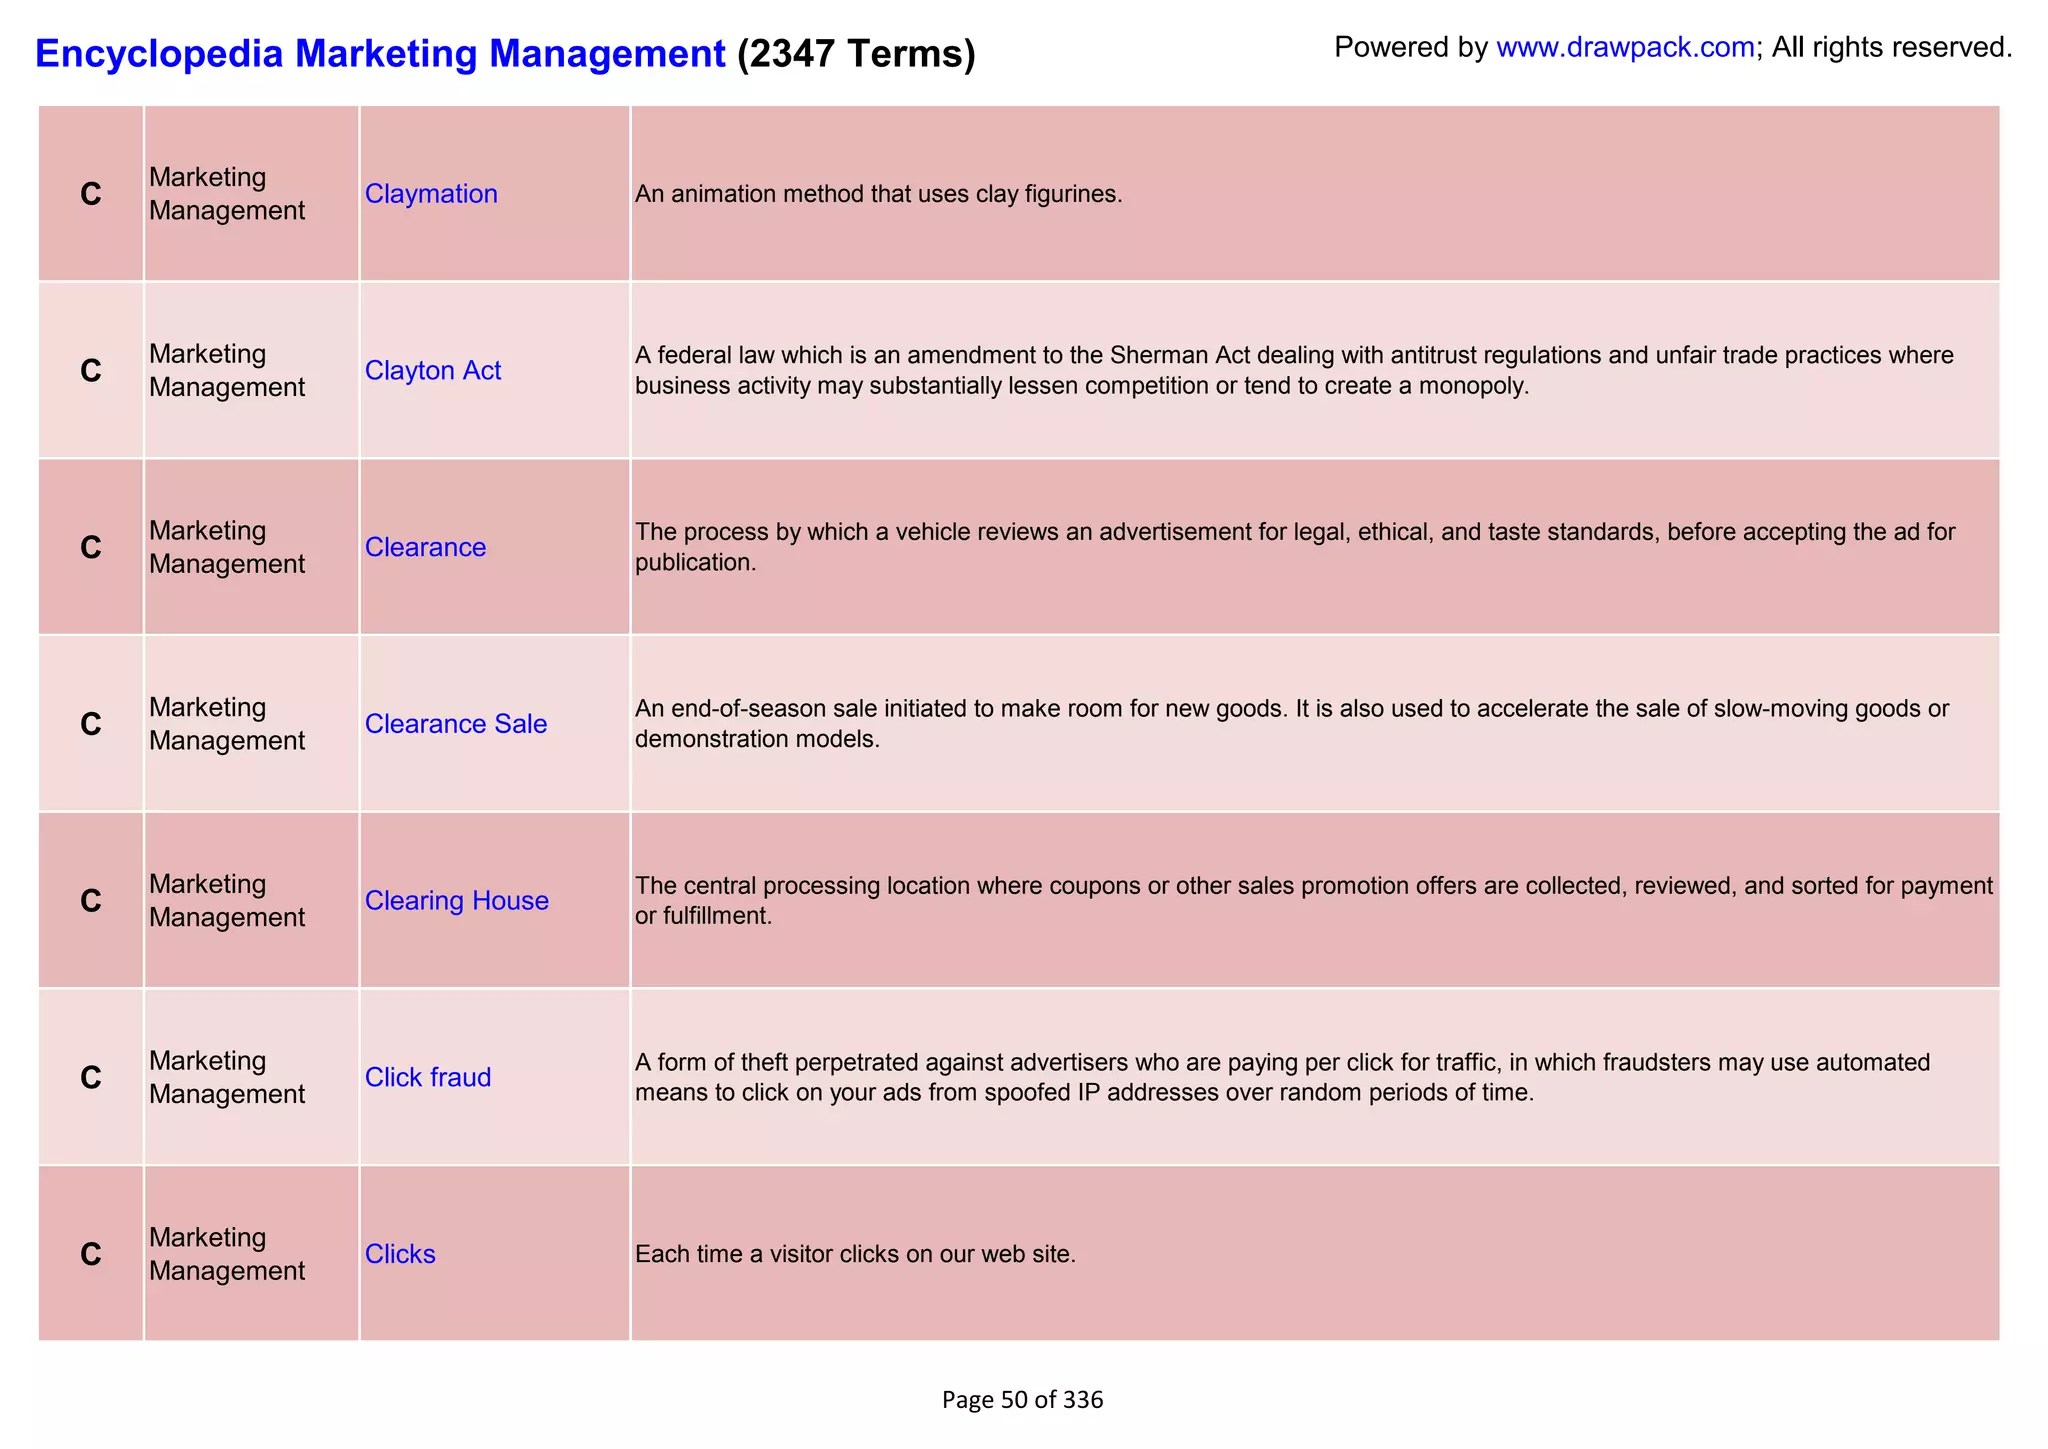Screen dimensions: 2048x1449
Task: Click Marketing Management in the Claymation row
Action: point(227,194)
